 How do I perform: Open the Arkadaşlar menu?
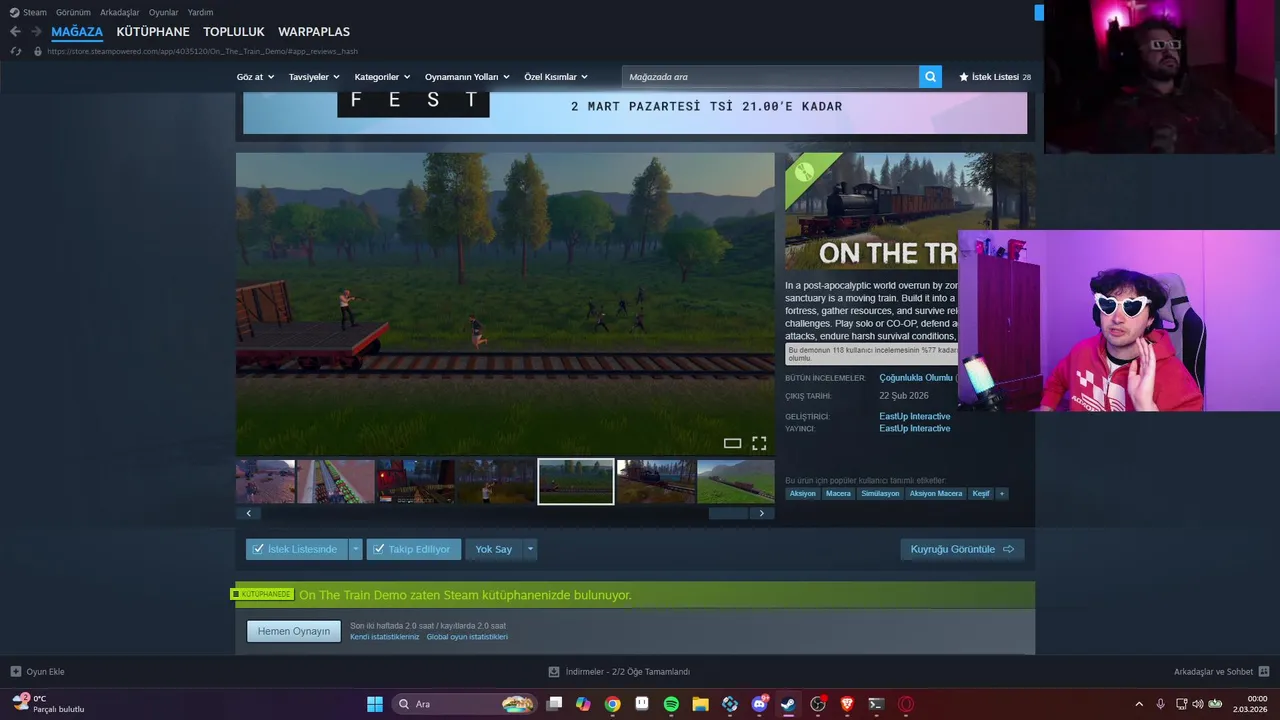120,12
